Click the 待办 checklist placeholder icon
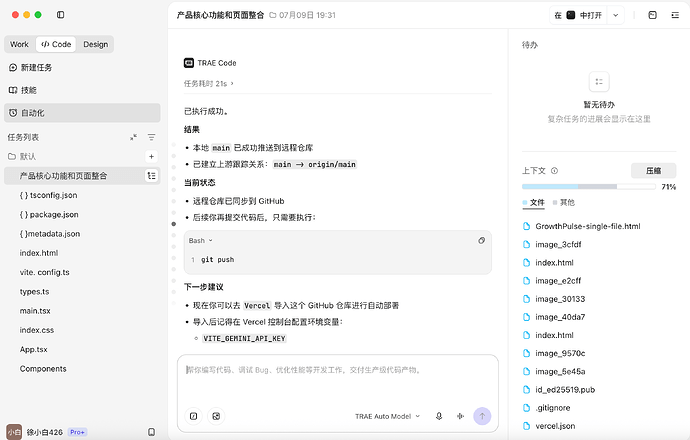Screen dimensions: 690x440 coord(599,82)
